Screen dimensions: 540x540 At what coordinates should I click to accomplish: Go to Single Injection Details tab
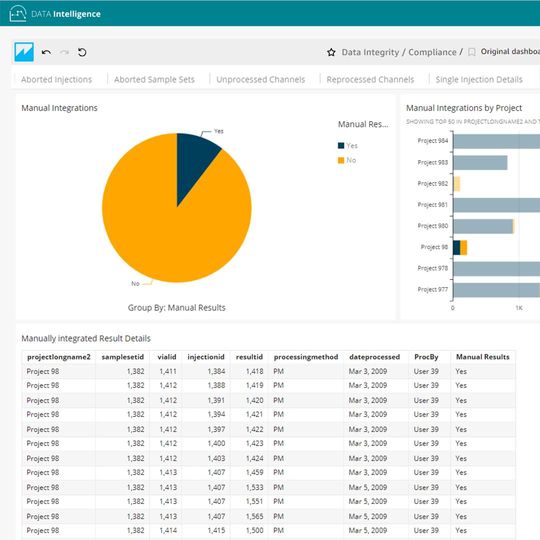pos(479,80)
